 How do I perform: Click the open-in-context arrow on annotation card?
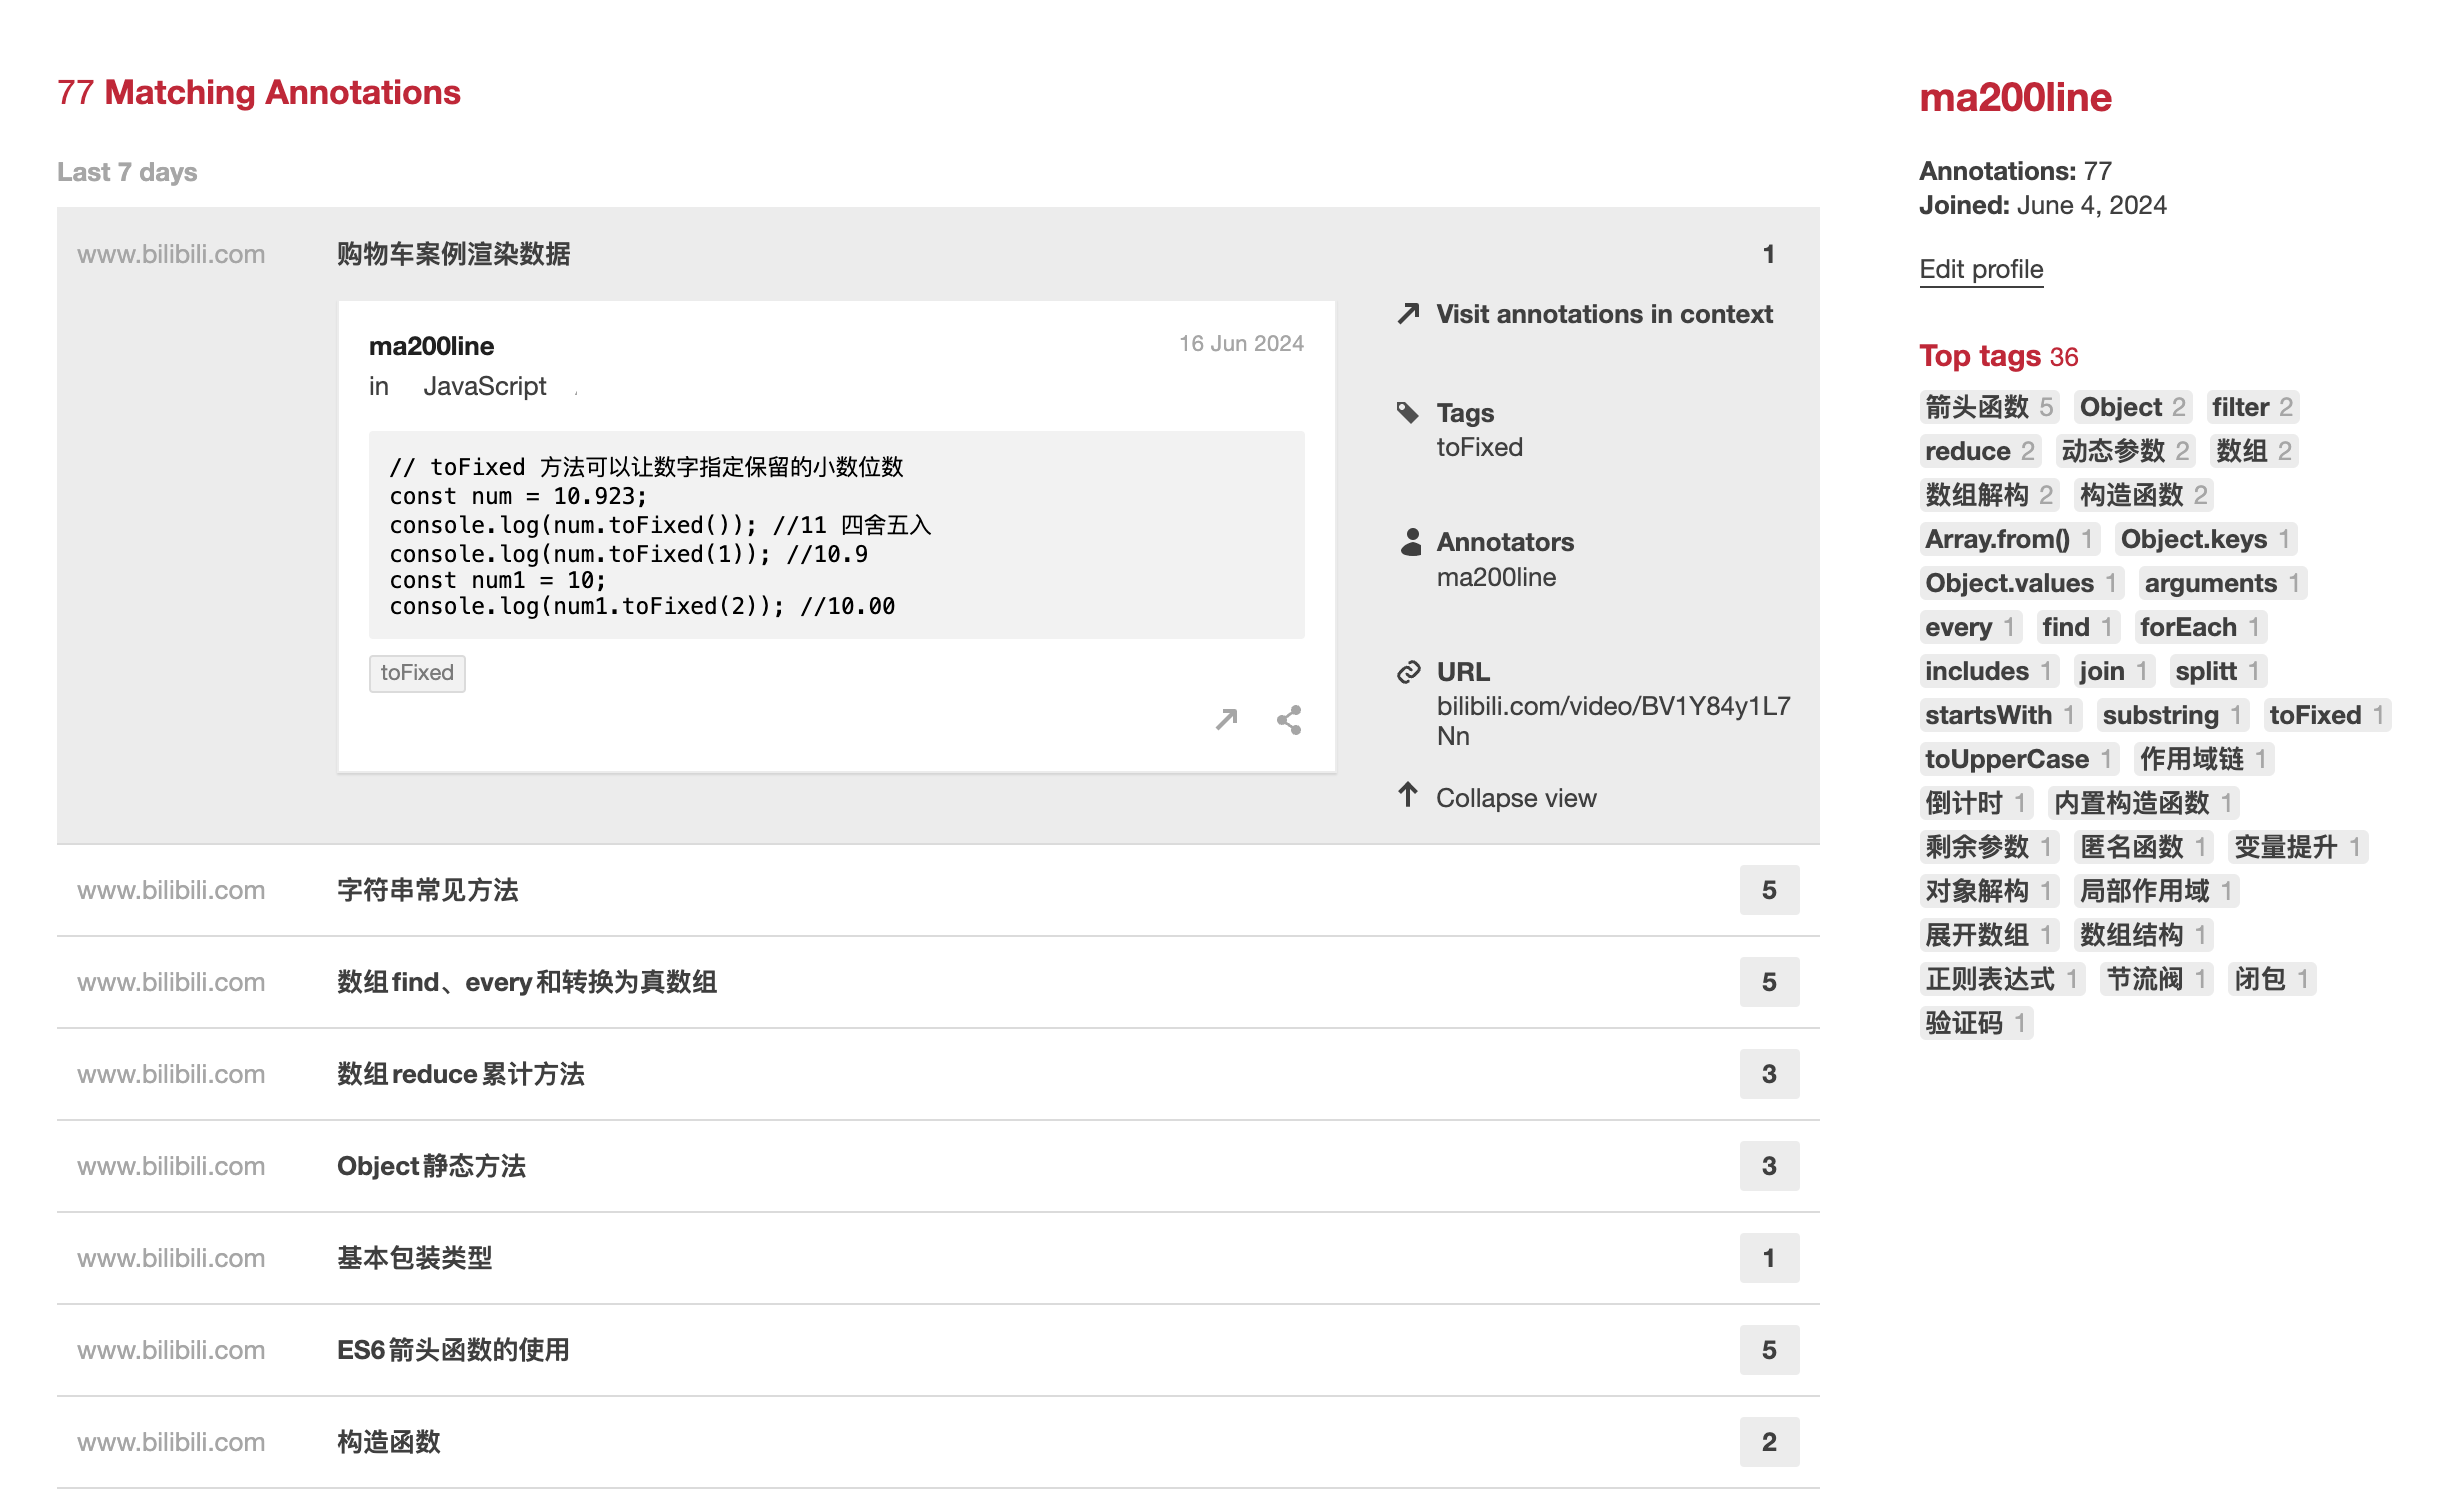pos(1226,720)
